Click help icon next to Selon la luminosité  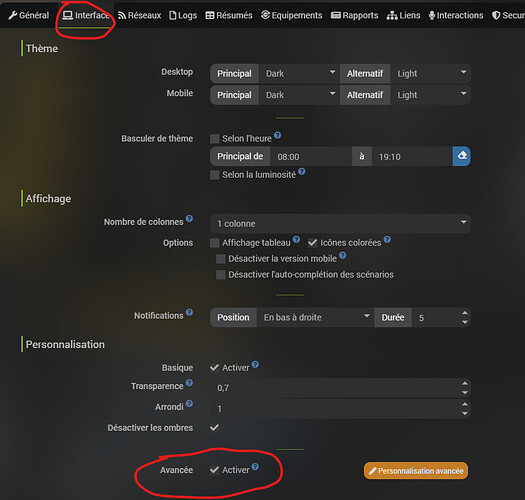tap(302, 171)
